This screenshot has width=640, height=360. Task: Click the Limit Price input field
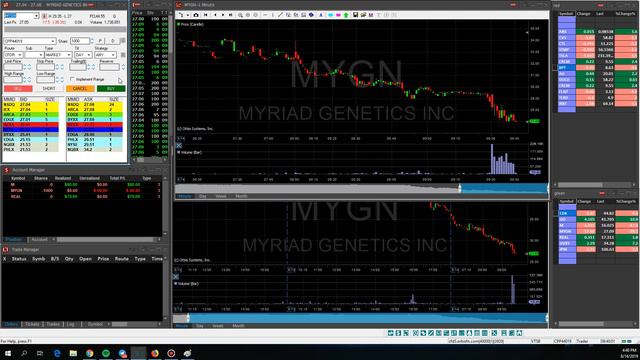click(x=13, y=67)
